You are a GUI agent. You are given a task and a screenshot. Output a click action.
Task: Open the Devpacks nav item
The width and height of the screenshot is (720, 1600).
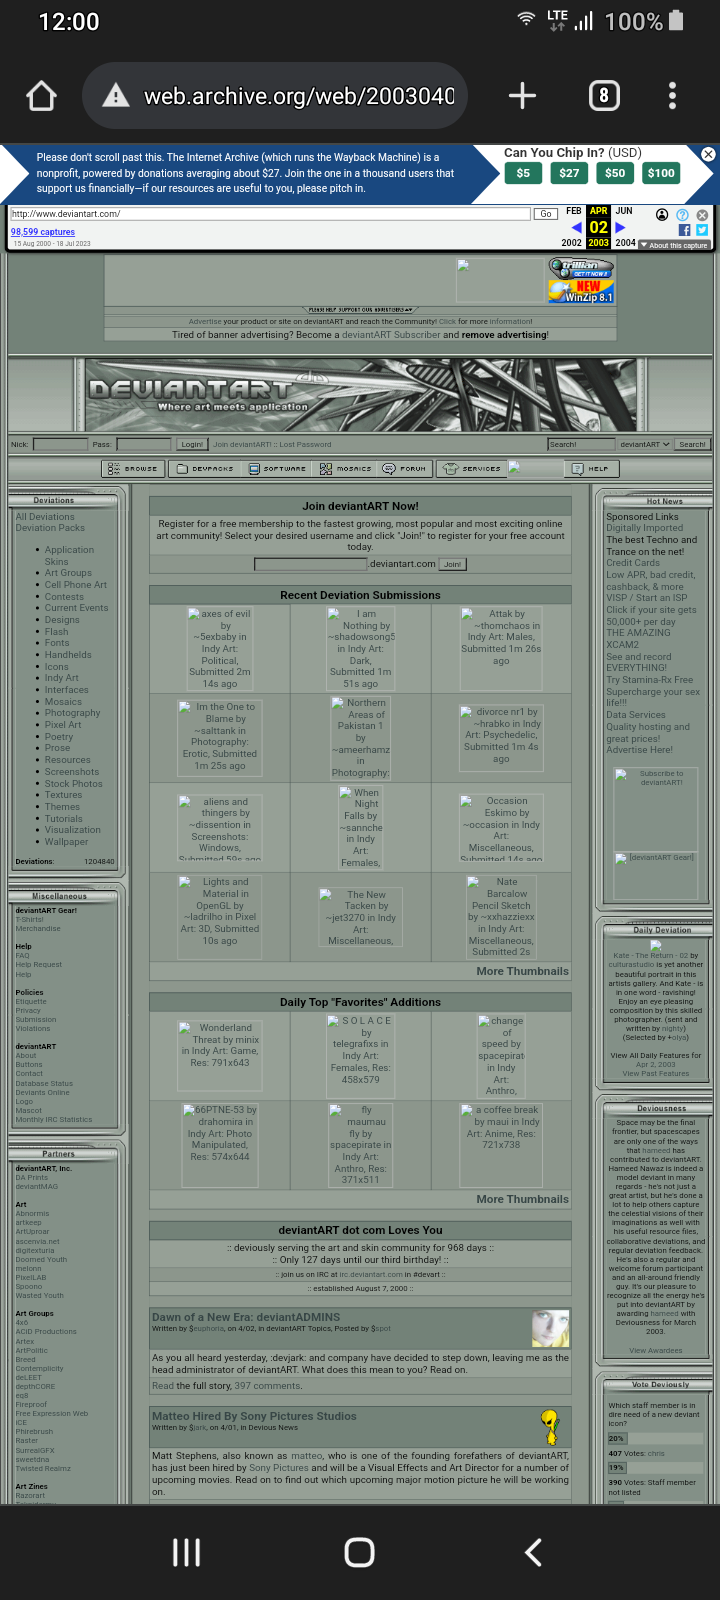[x=205, y=468]
